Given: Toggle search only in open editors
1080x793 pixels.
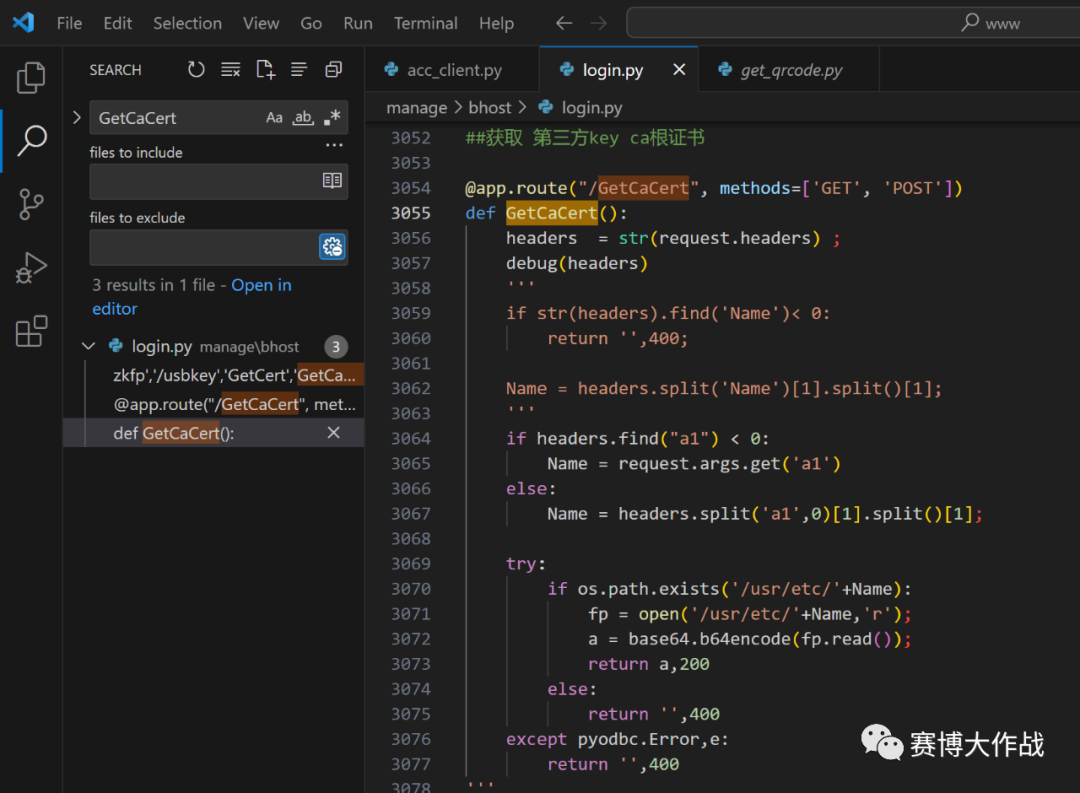Looking at the screenshot, I should (332, 181).
